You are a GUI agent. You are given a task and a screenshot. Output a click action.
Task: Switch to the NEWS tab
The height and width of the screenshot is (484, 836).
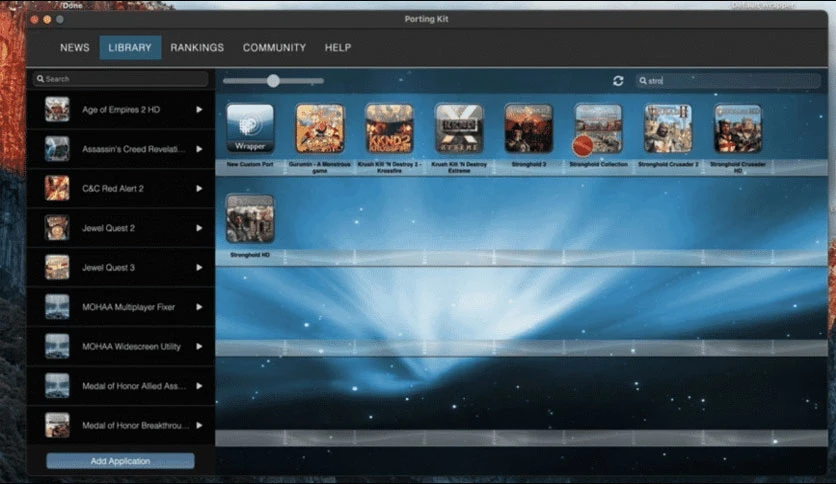pos(75,47)
